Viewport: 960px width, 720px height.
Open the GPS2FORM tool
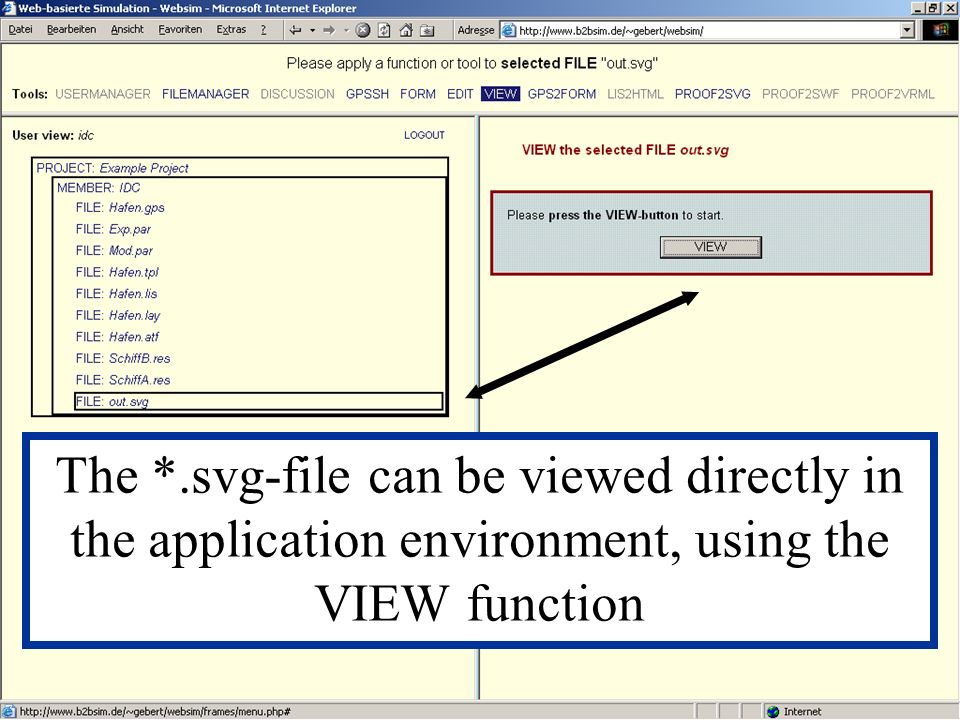coord(561,94)
